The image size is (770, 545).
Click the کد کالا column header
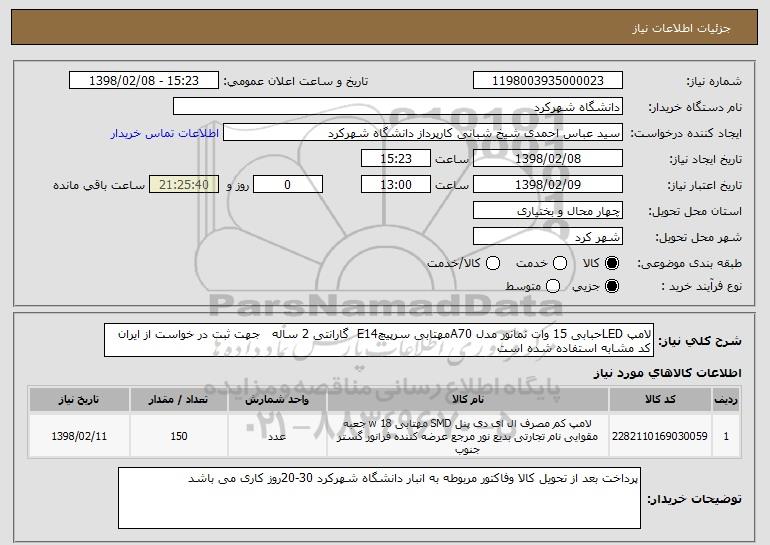pos(660,400)
